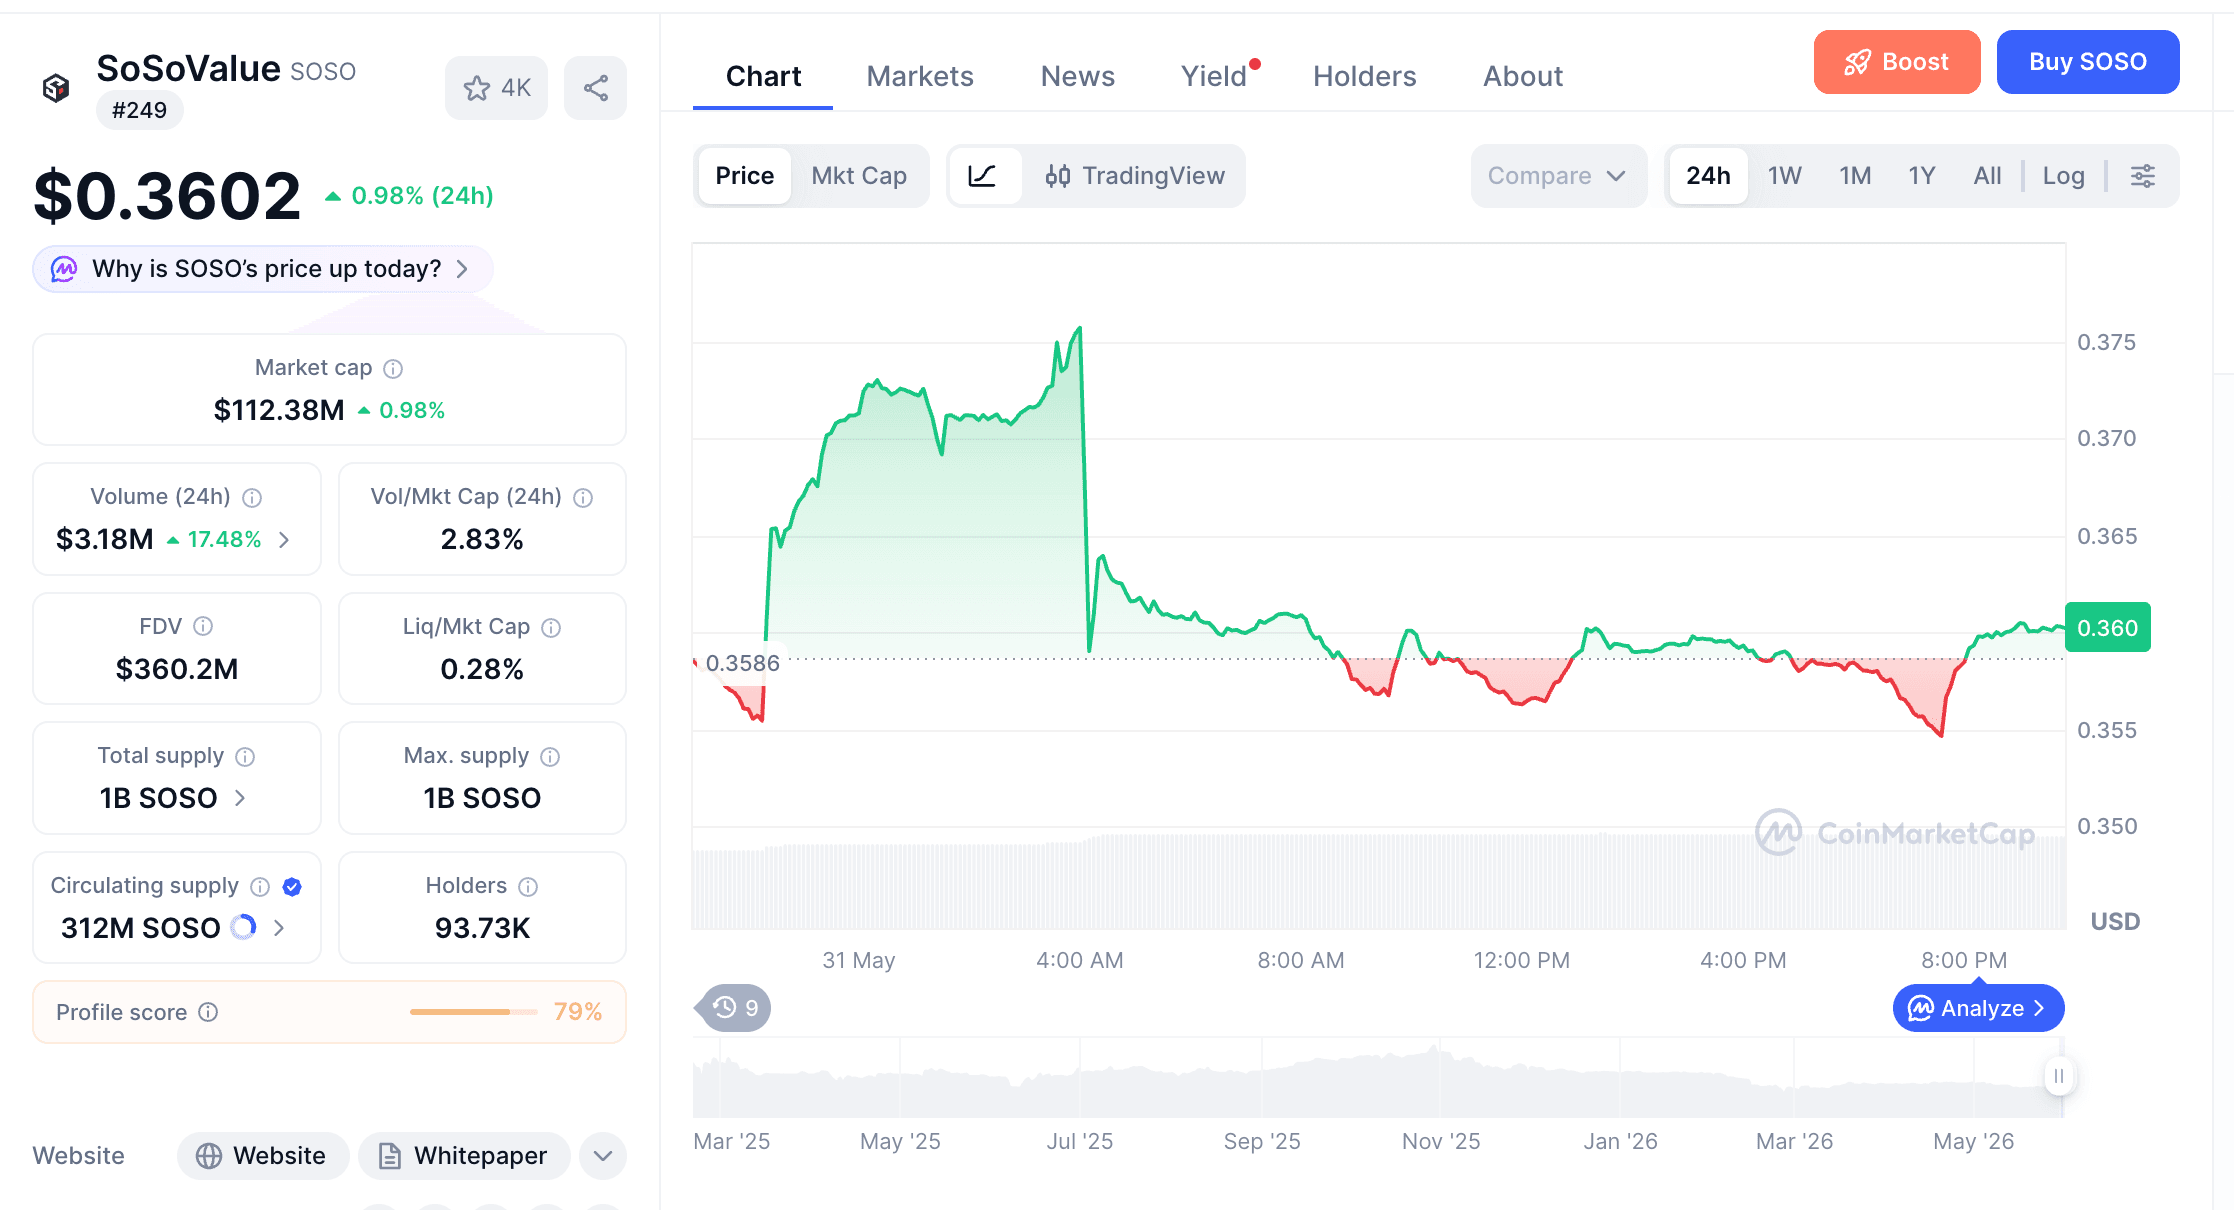Screen dimensions: 2234x1210
Task: Click the SoSoValue coin logo icon
Action: point(56,88)
